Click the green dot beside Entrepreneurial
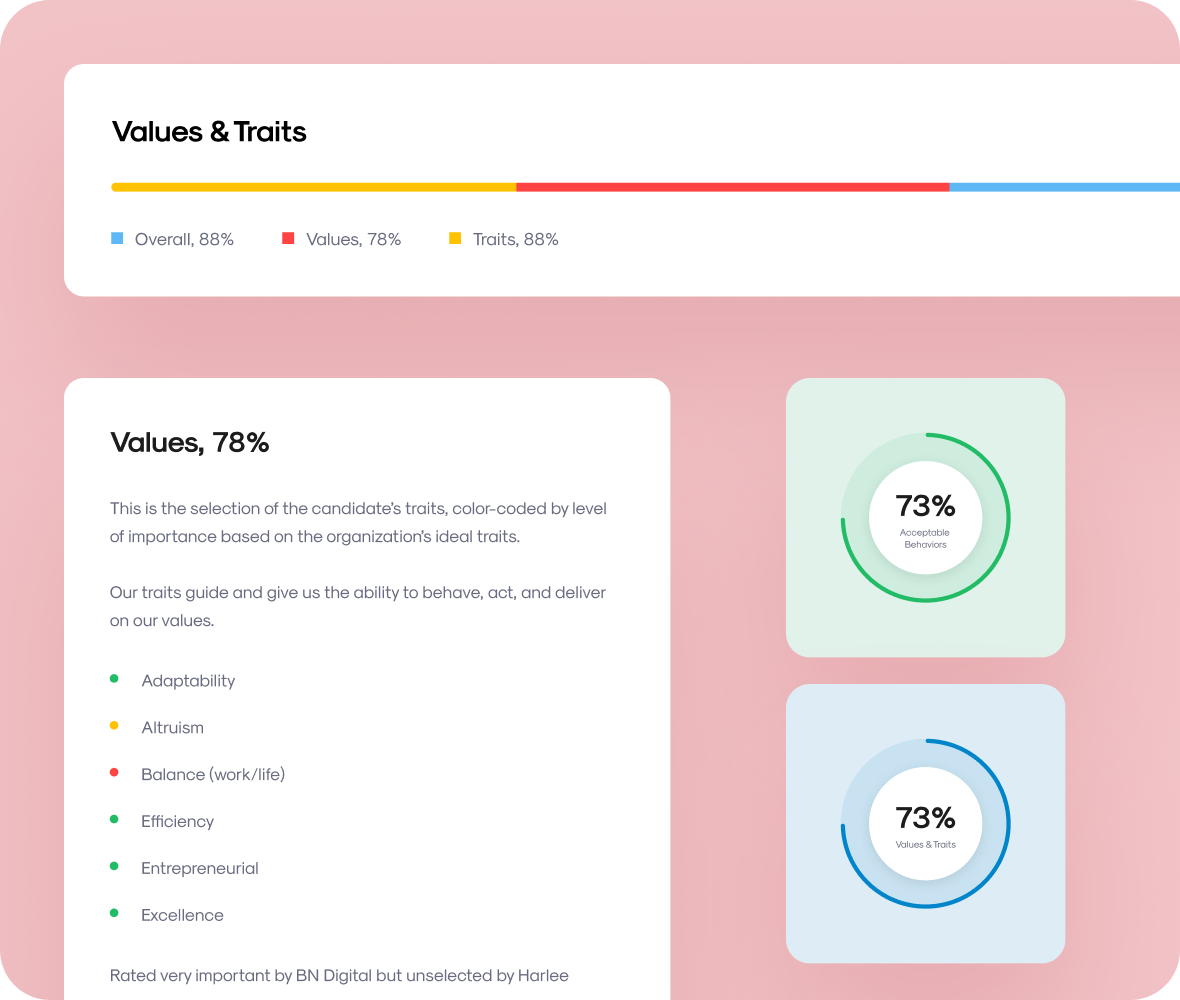 [x=114, y=866]
